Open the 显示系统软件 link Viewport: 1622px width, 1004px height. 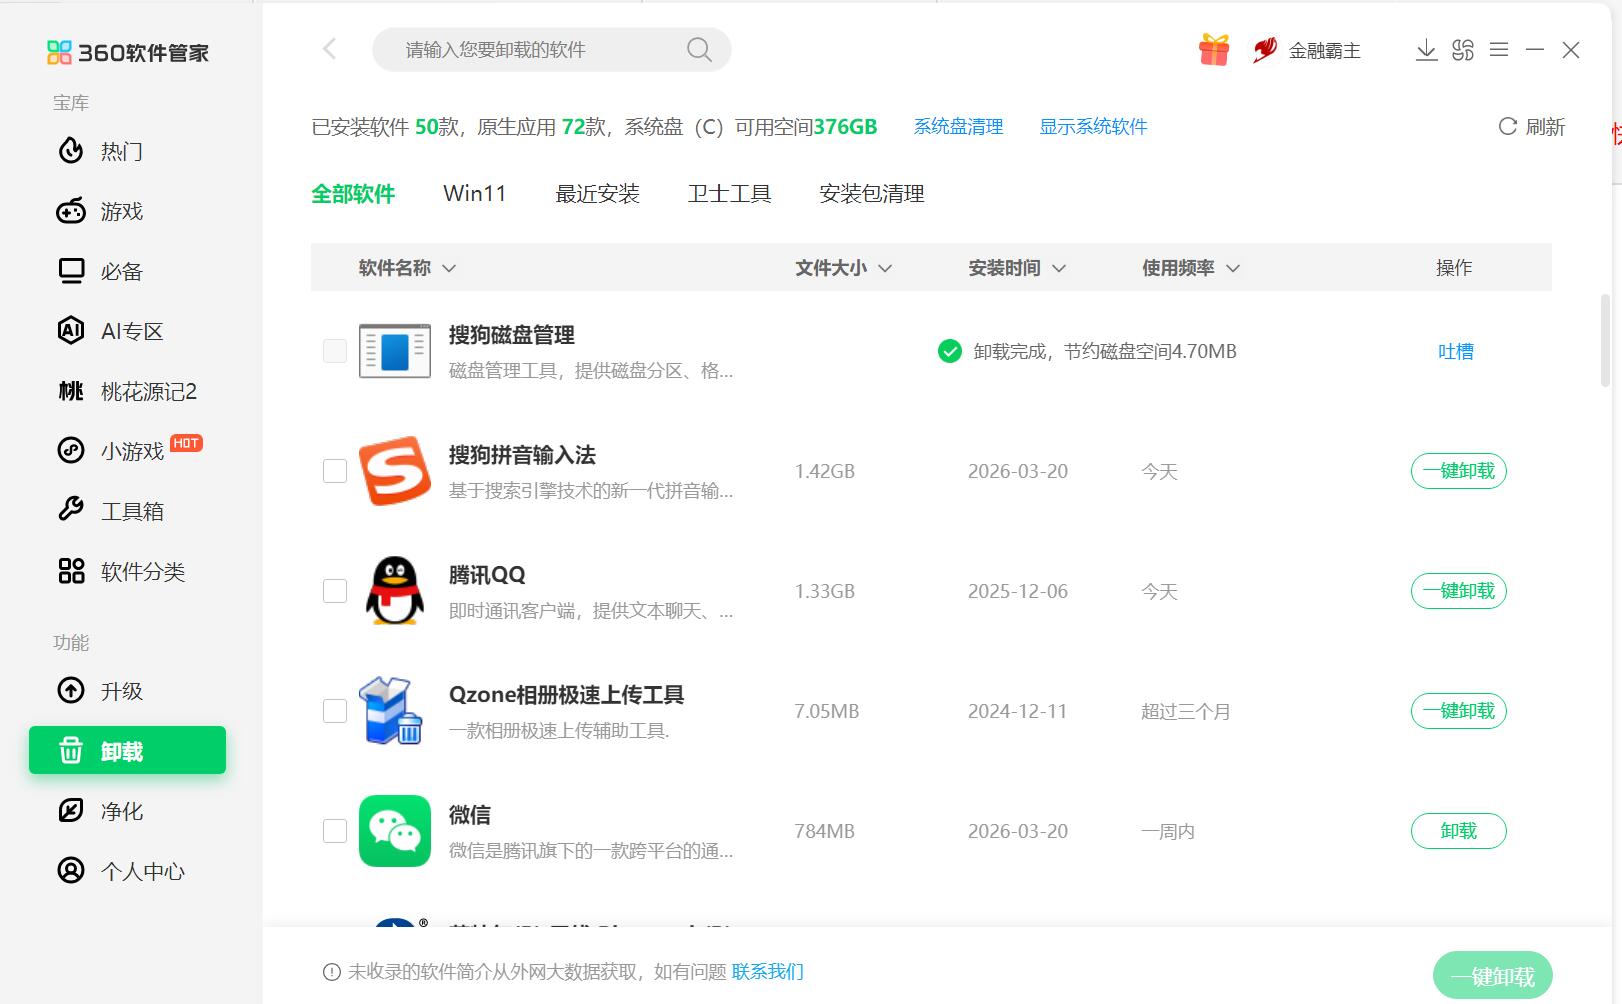pyautogui.click(x=1093, y=127)
